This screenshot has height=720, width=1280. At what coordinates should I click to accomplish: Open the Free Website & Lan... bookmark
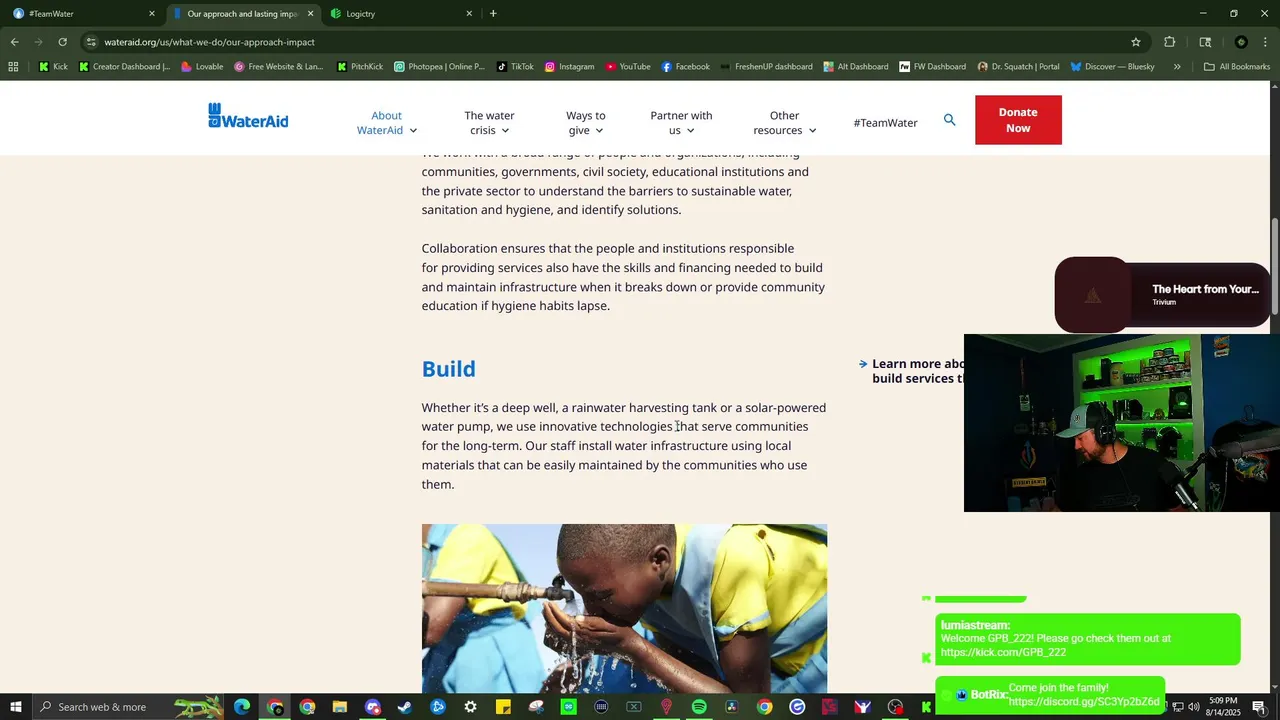point(279,67)
